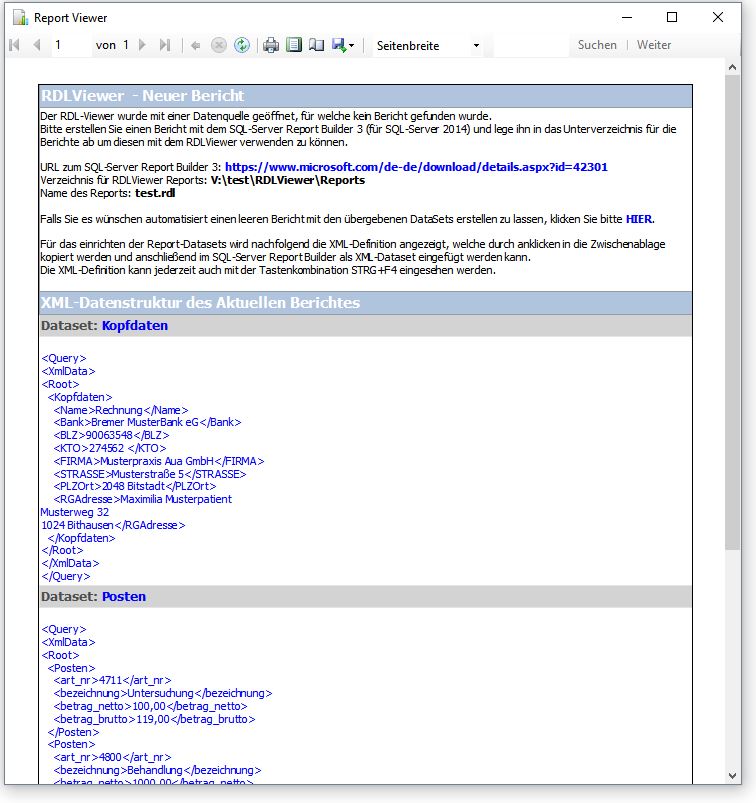Open the Microsoft Report Builder download URL
This screenshot has width=756, height=803.
416,167
